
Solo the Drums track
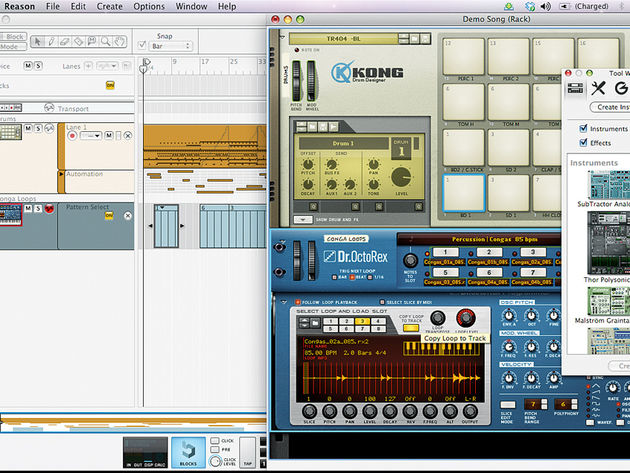(x=38, y=128)
